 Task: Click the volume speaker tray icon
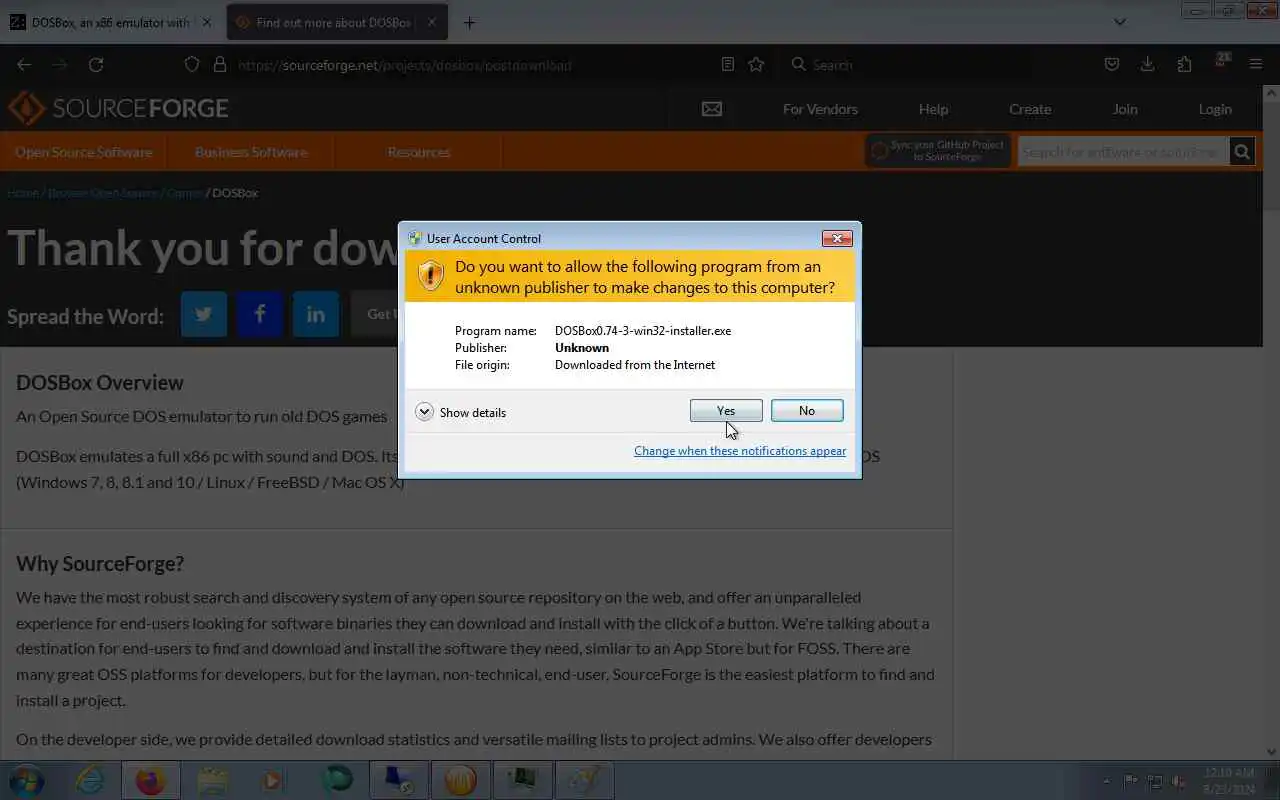(x=1180, y=781)
